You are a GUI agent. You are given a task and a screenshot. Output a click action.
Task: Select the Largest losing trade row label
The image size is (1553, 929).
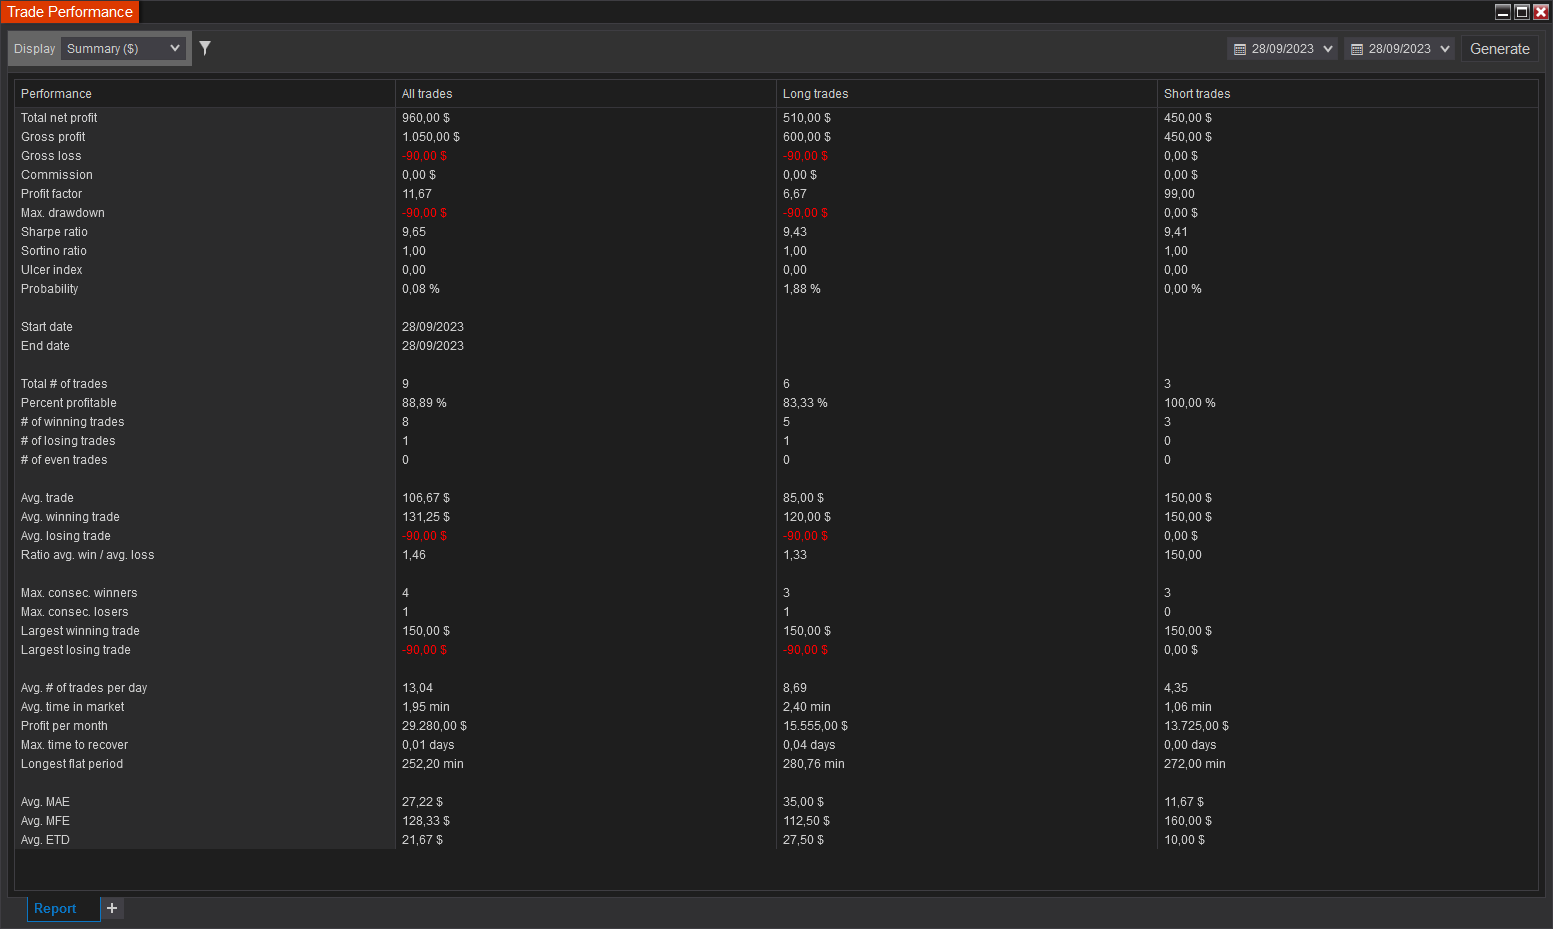76,650
